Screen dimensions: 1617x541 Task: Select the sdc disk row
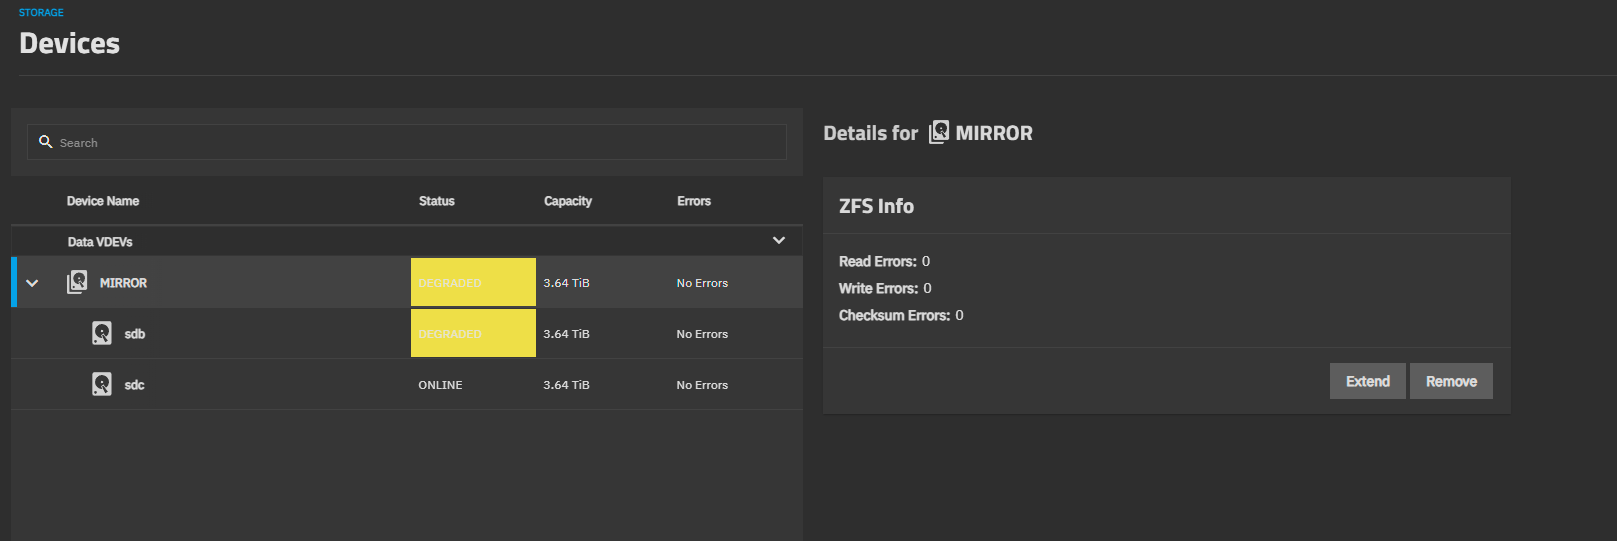point(407,384)
